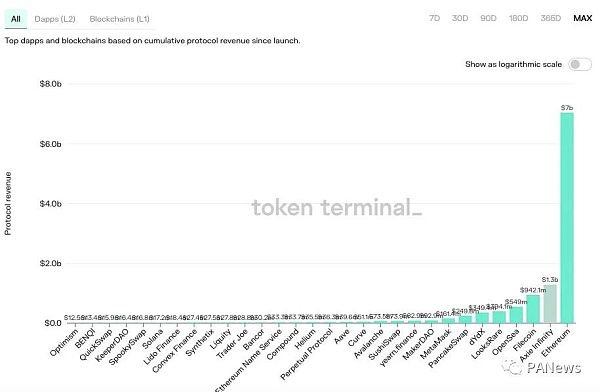Choose the 7D time range
600x392 pixels.
coord(434,18)
